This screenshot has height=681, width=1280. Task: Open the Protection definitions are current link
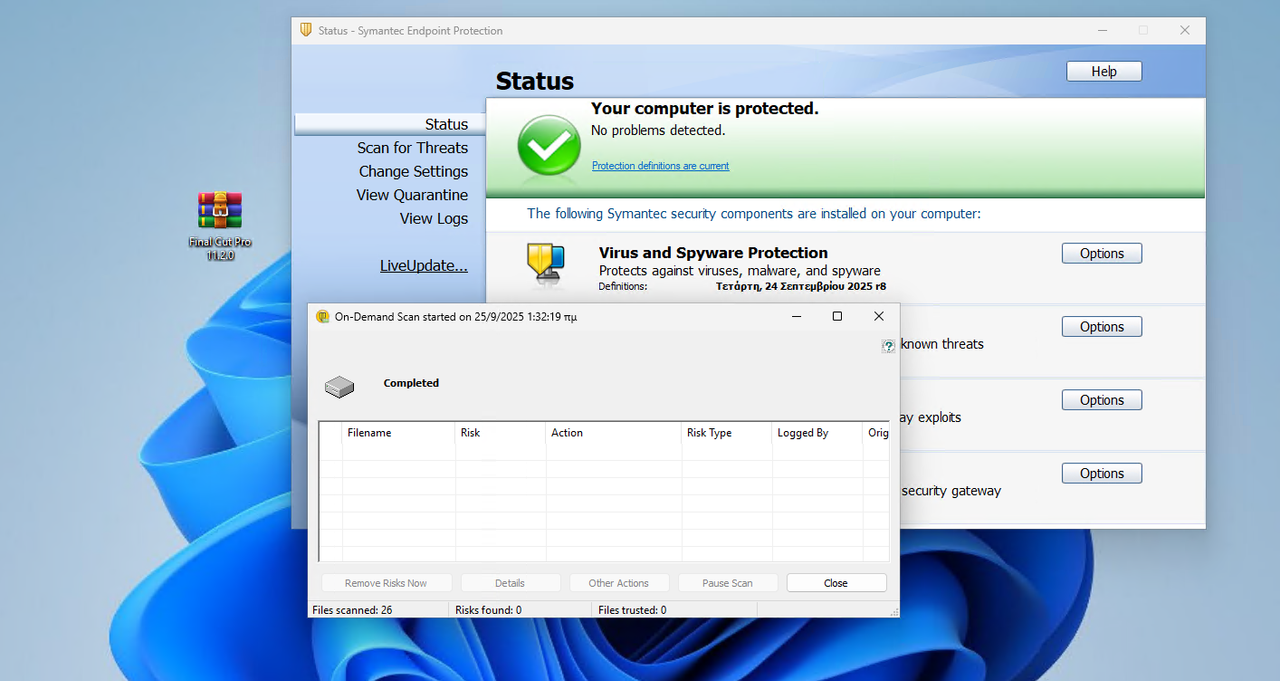click(x=660, y=166)
